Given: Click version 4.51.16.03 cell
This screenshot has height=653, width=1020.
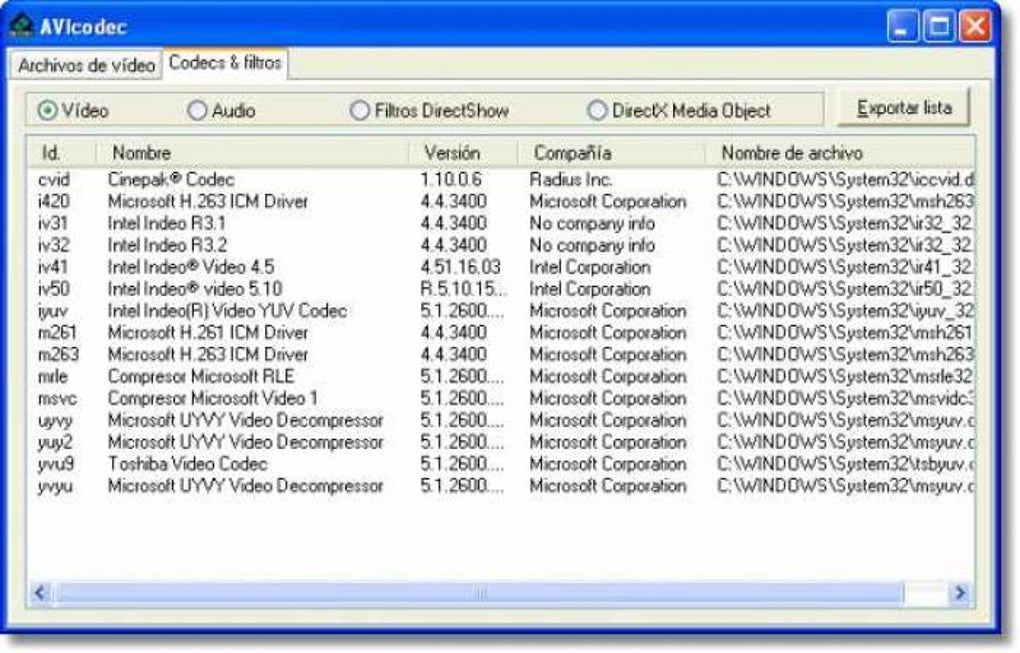Looking at the screenshot, I should pyautogui.click(x=461, y=267).
